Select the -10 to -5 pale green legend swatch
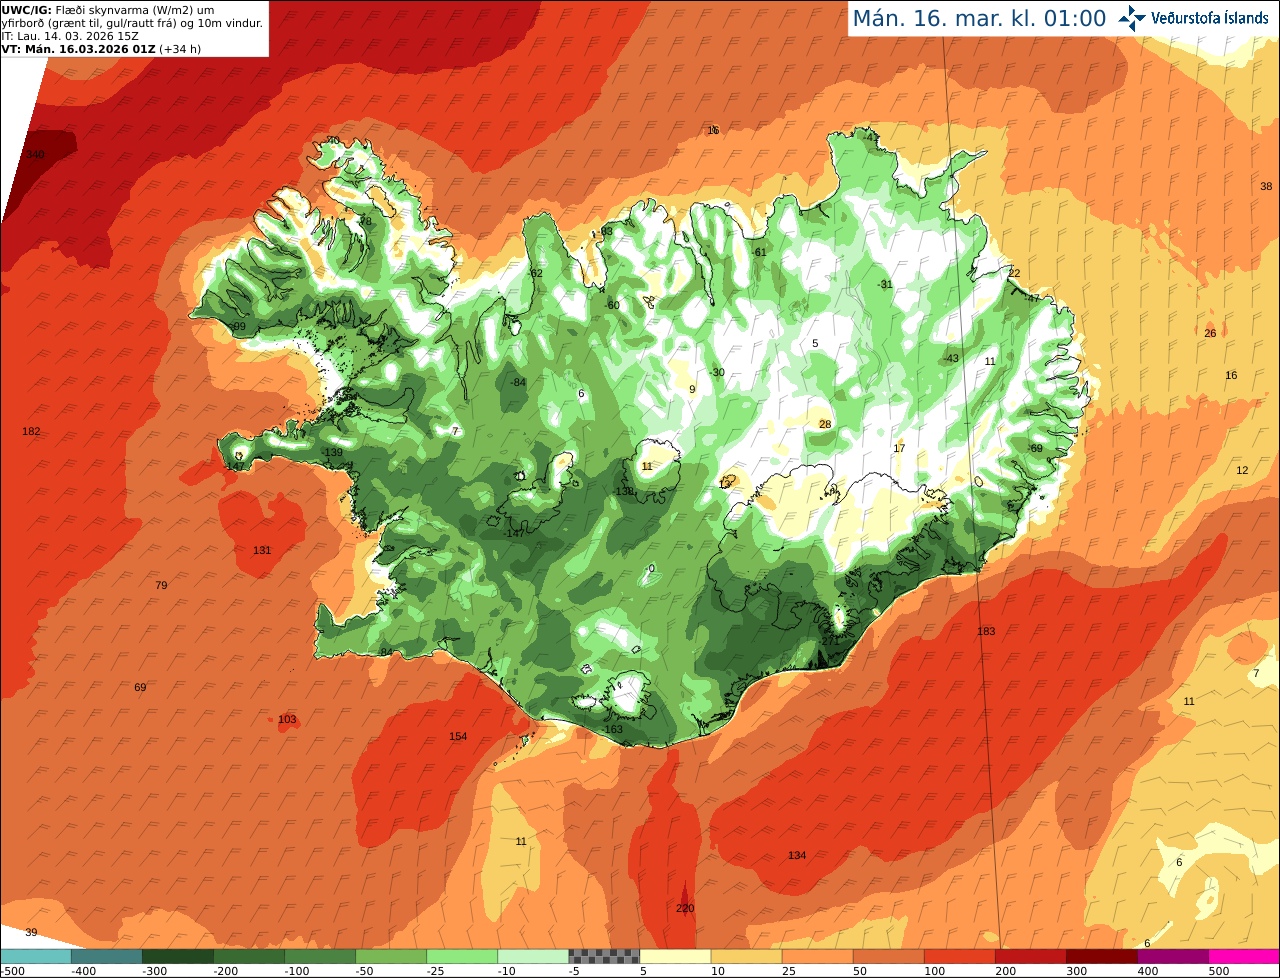The height and width of the screenshot is (978, 1280). 532,956
